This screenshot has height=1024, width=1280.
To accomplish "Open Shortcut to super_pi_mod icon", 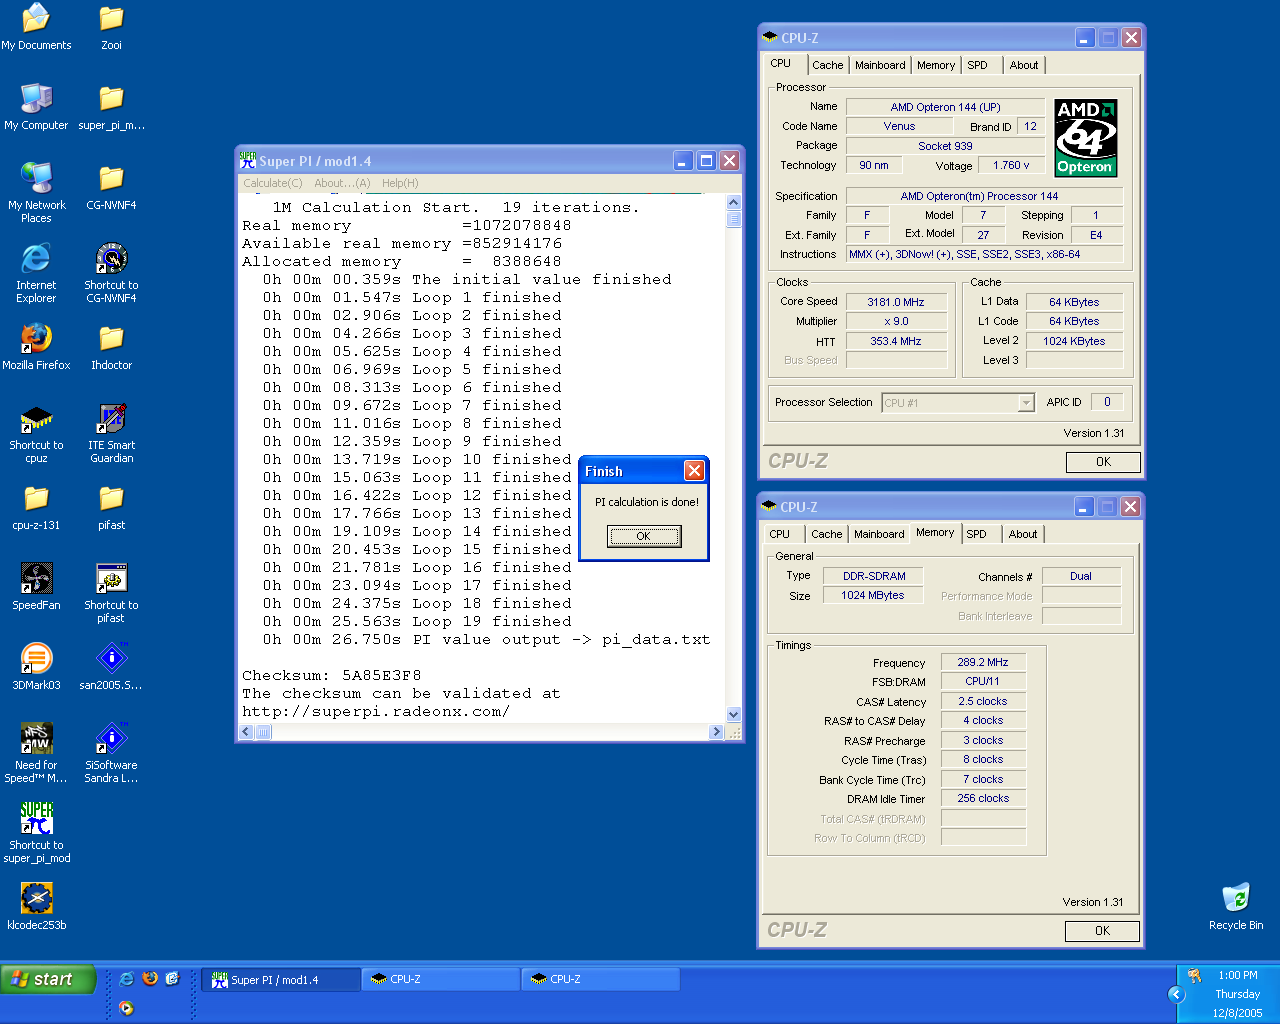I will (x=36, y=832).
